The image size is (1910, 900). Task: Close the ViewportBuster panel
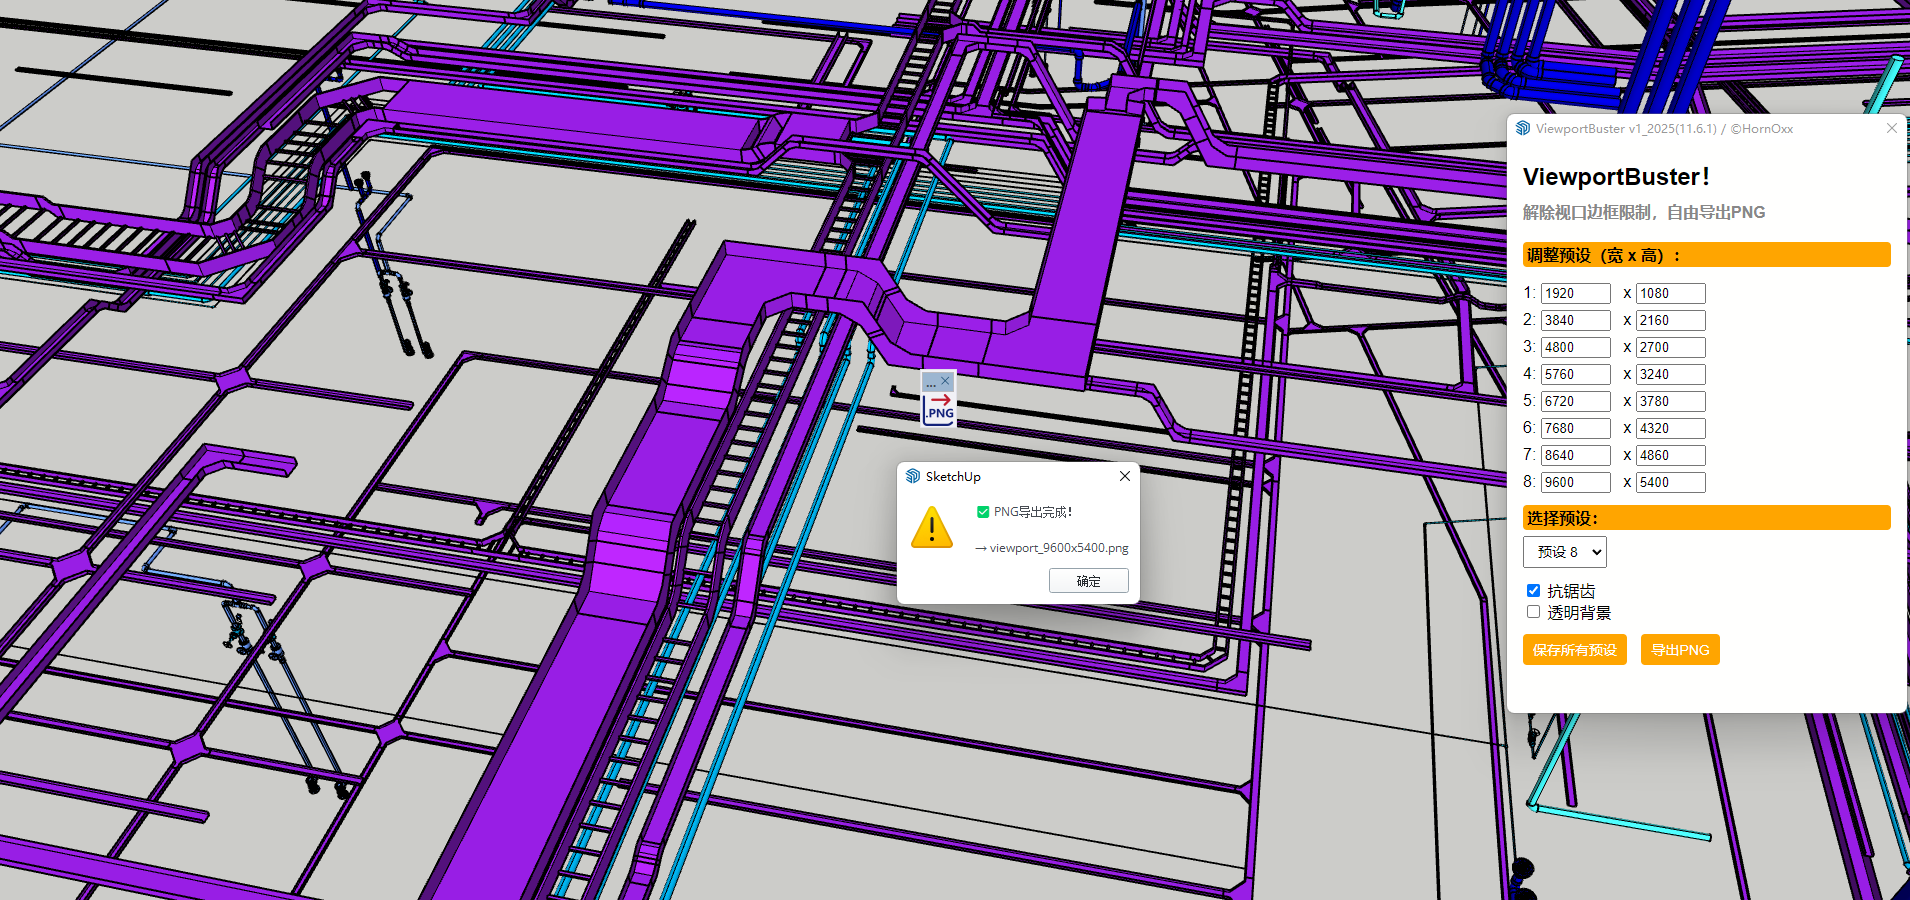click(1891, 129)
